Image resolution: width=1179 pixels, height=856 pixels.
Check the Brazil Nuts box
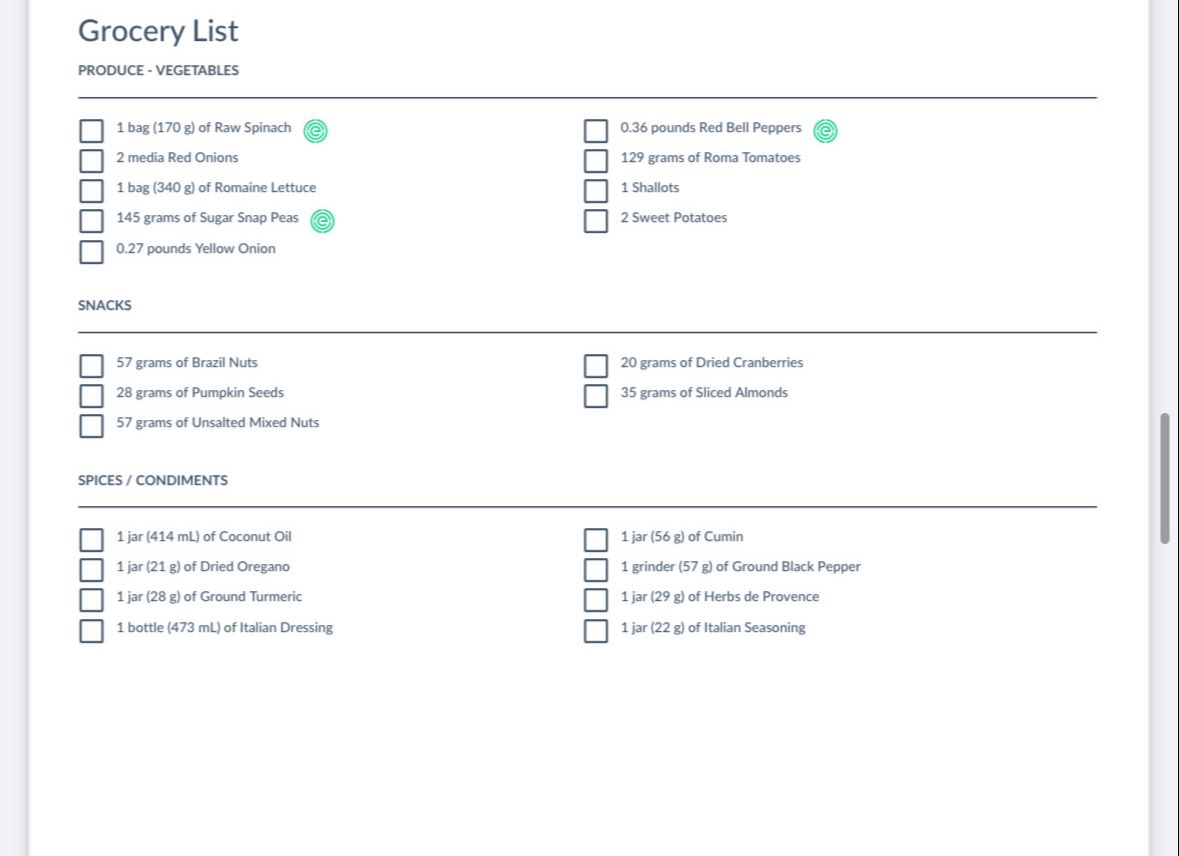coord(92,366)
